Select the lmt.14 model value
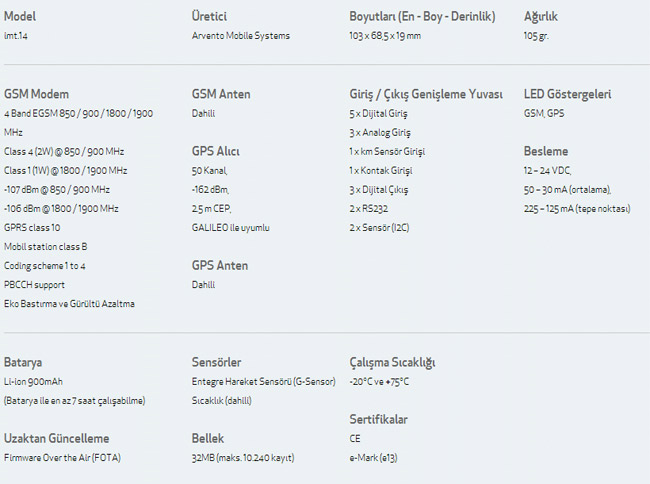The image size is (650, 484). 16,36
